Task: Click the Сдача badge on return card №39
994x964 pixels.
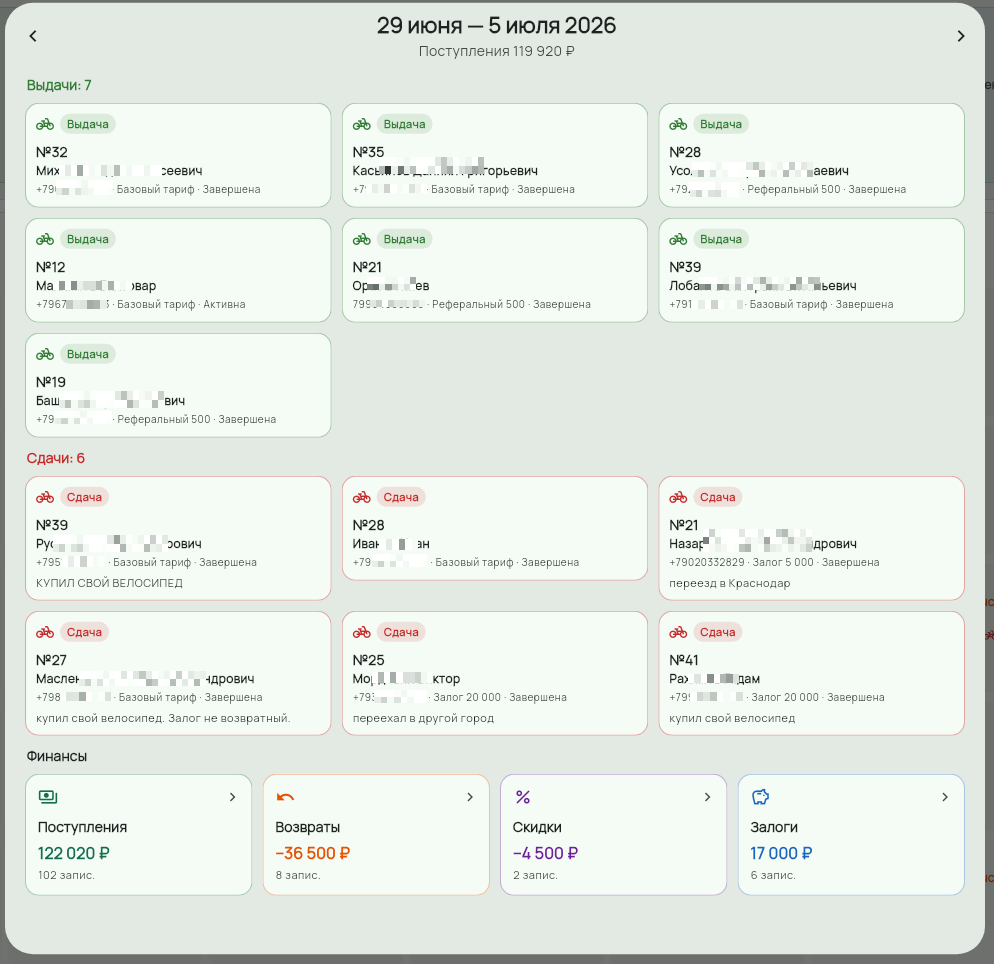Action: (84, 497)
